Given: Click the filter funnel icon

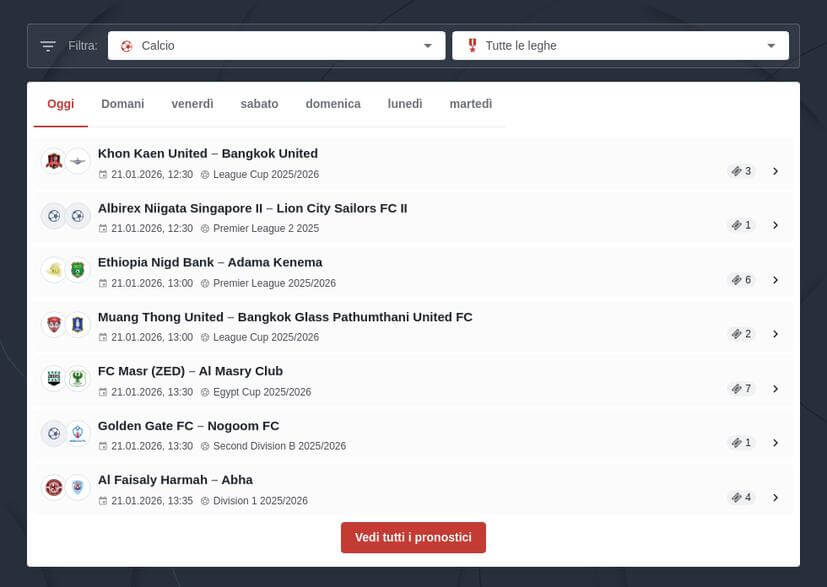Looking at the screenshot, I should click(x=46, y=45).
